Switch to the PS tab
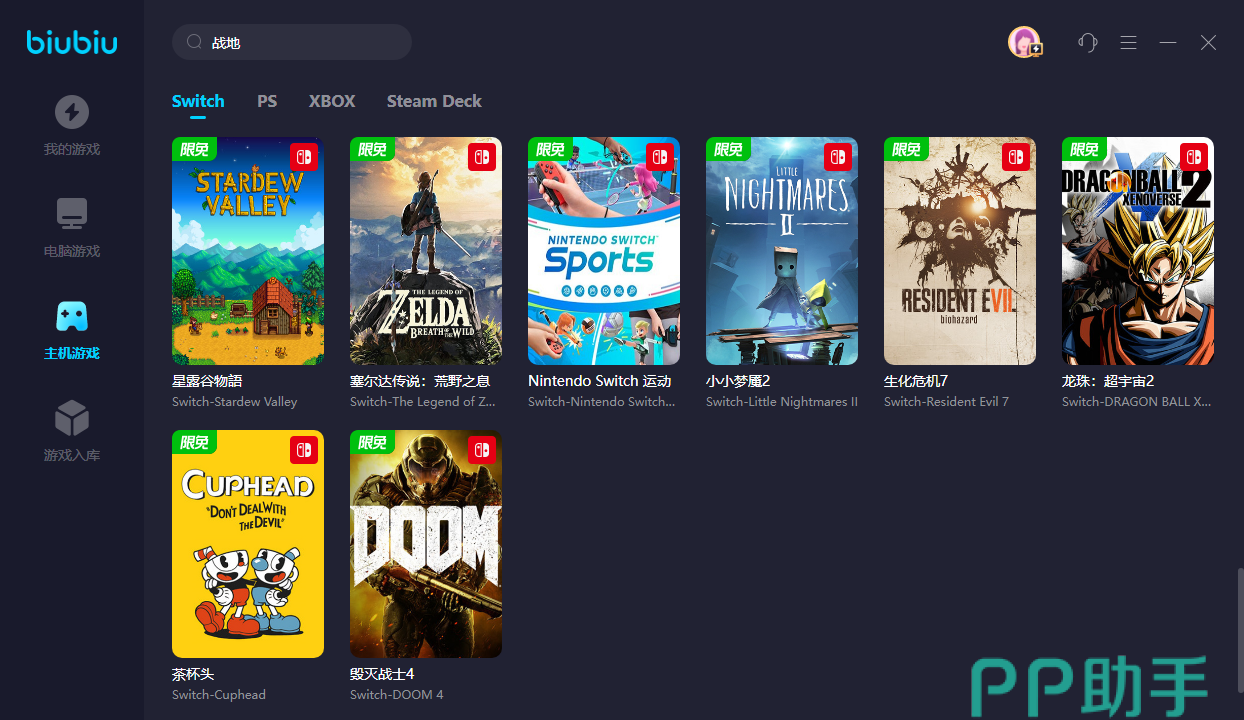 pyautogui.click(x=267, y=101)
